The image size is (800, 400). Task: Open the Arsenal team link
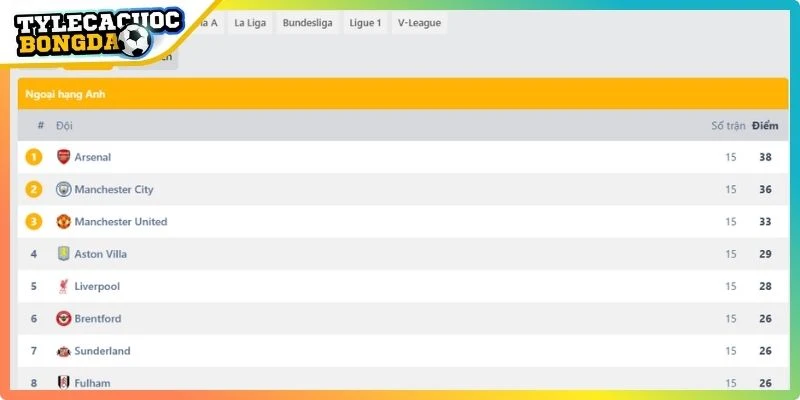pyautogui.click(x=92, y=157)
